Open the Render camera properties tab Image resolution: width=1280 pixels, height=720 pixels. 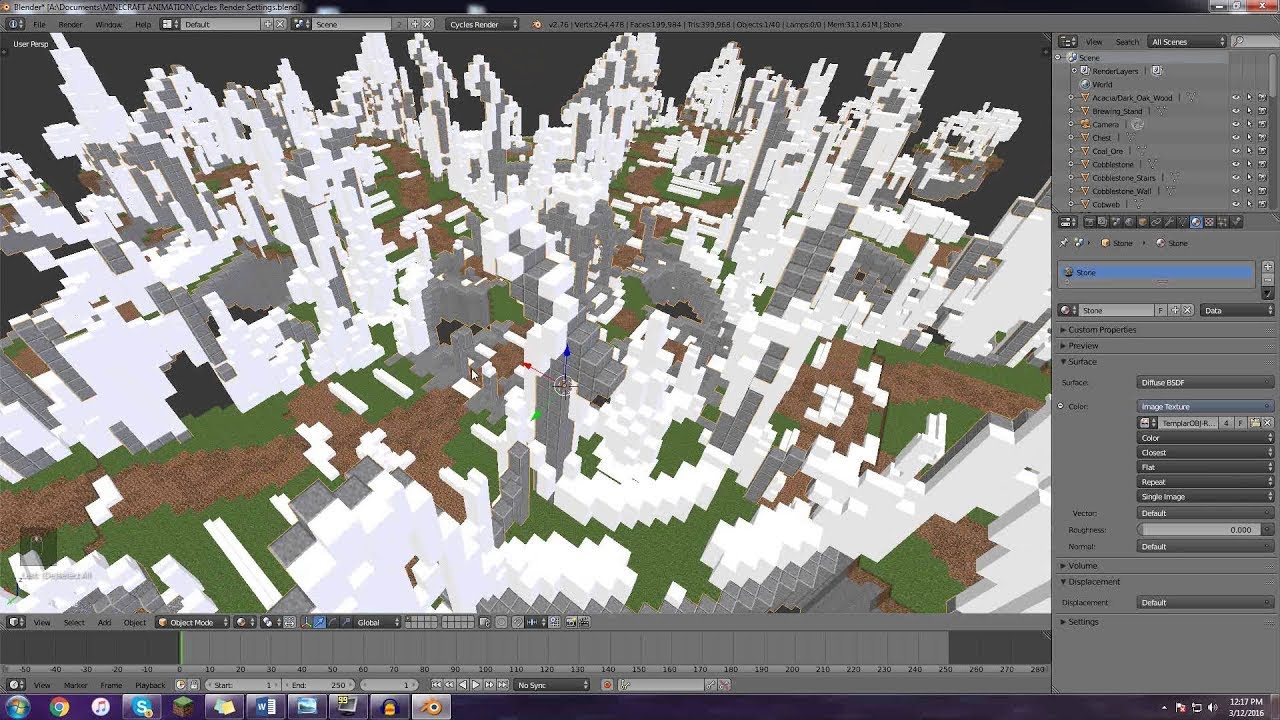[x=1090, y=221]
